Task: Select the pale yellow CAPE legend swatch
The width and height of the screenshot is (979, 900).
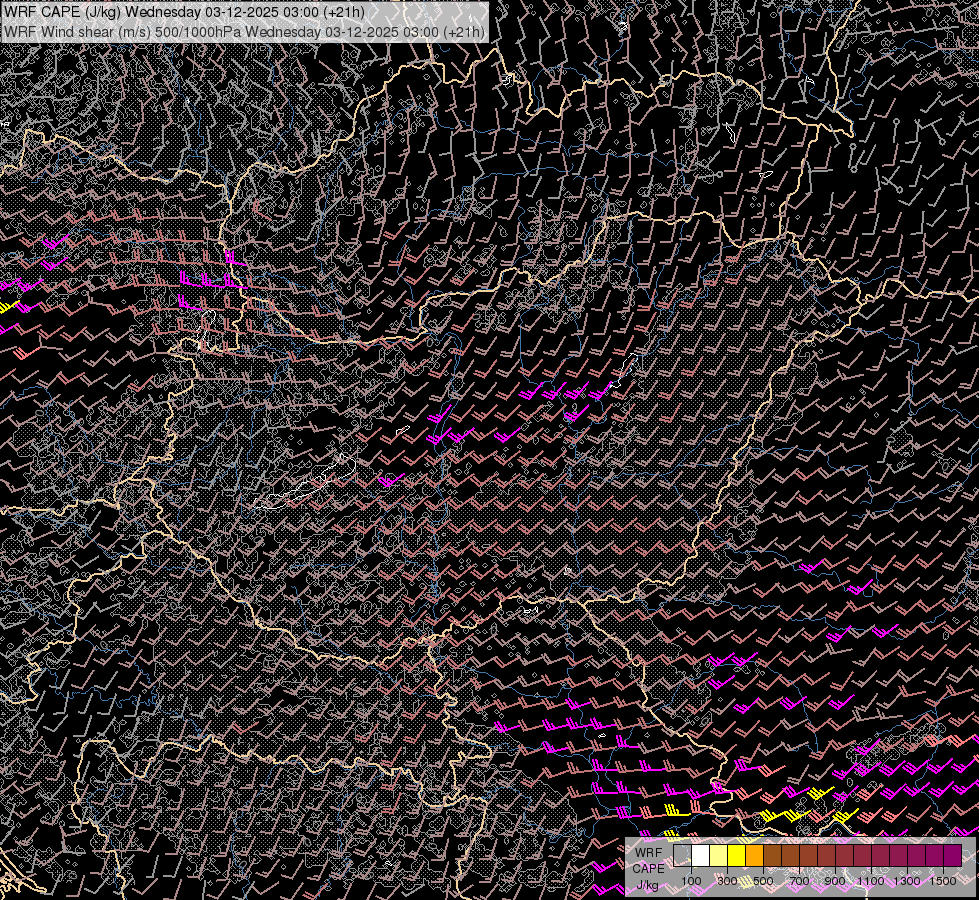Action: (719, 855)
